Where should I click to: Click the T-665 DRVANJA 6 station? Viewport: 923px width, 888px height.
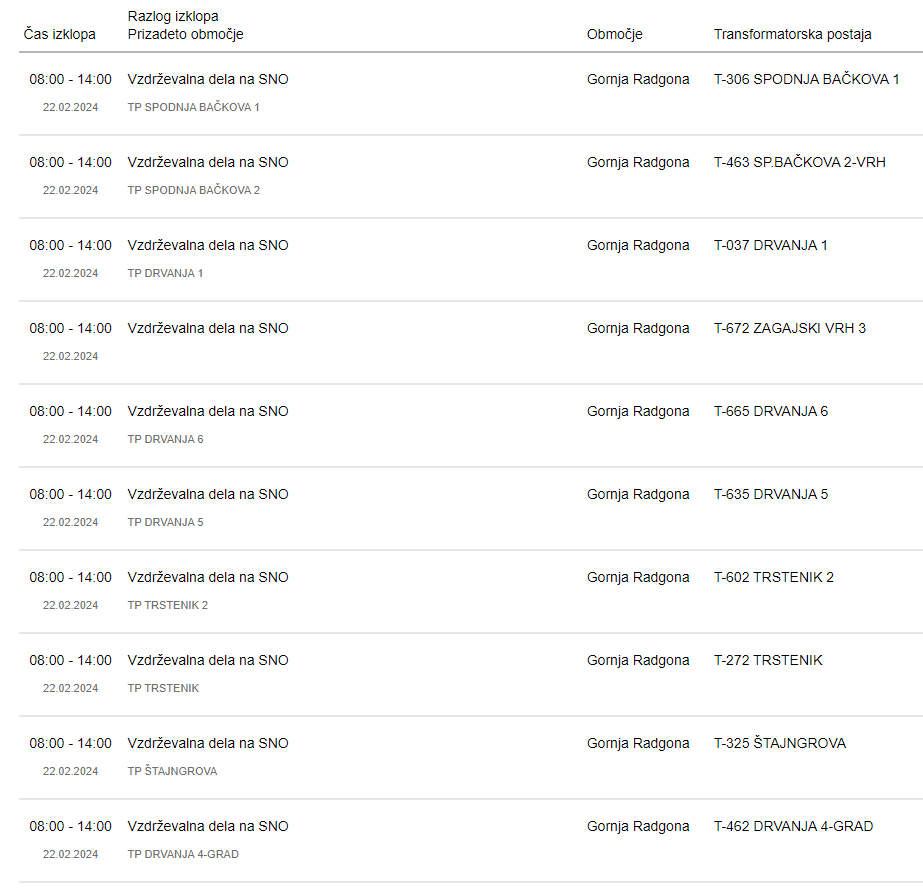pyautogui.click(x=771, y=411)
